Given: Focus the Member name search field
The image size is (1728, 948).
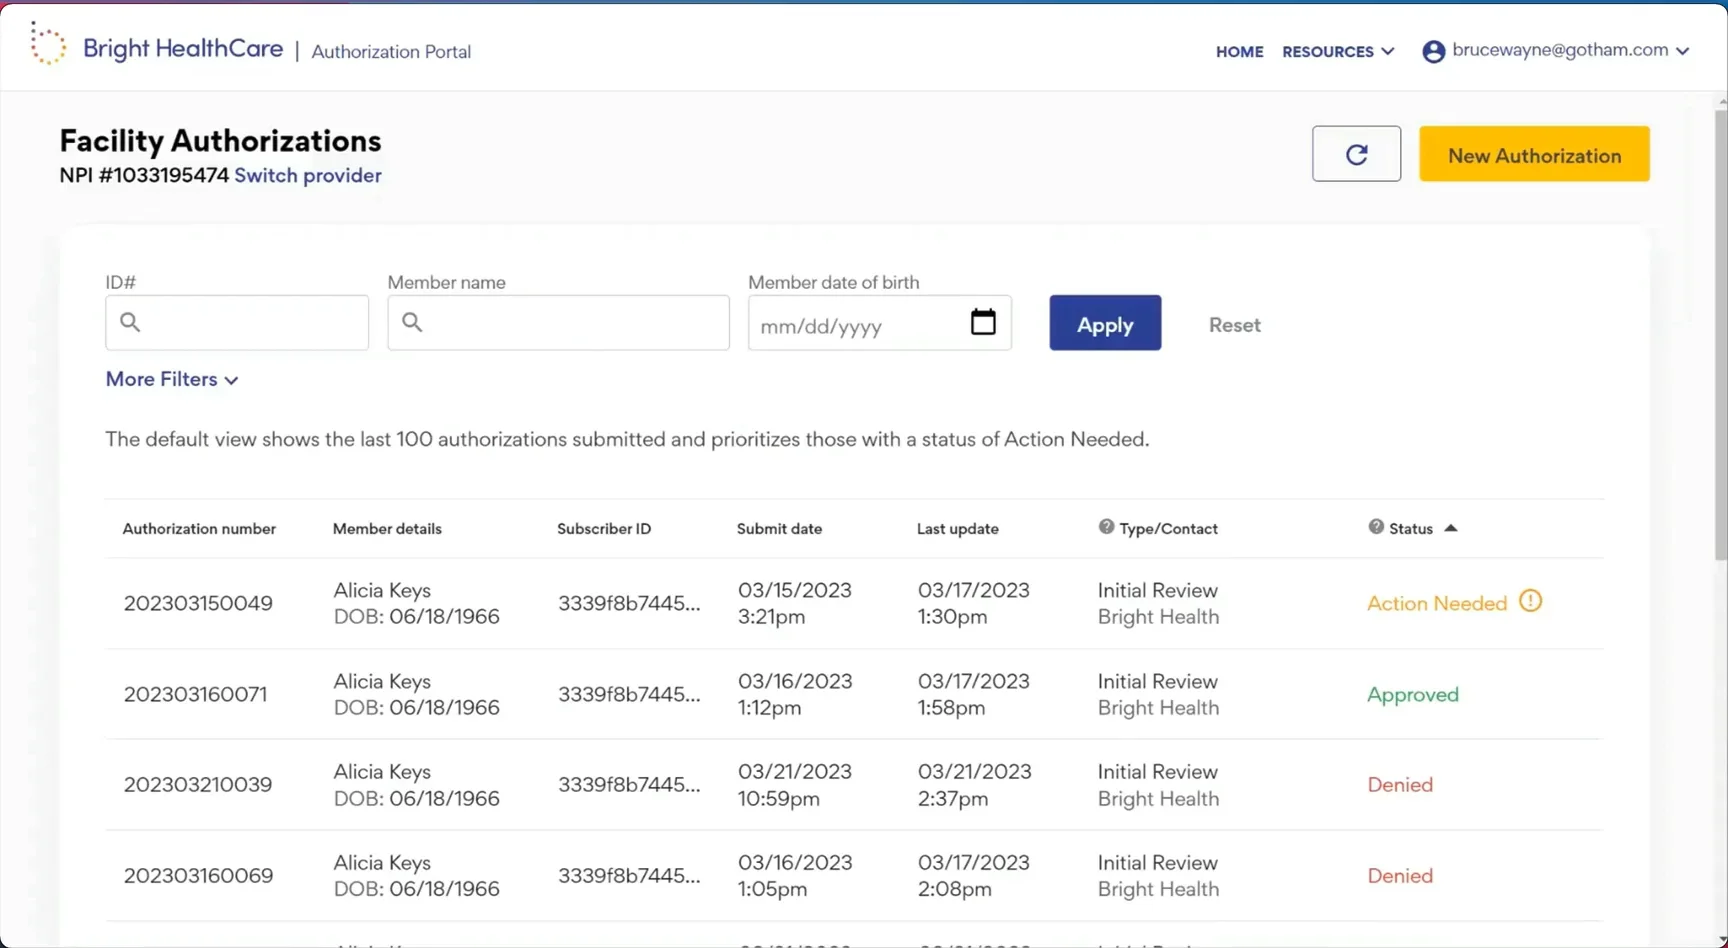Looking at the screenshot, I should [570, 322].
